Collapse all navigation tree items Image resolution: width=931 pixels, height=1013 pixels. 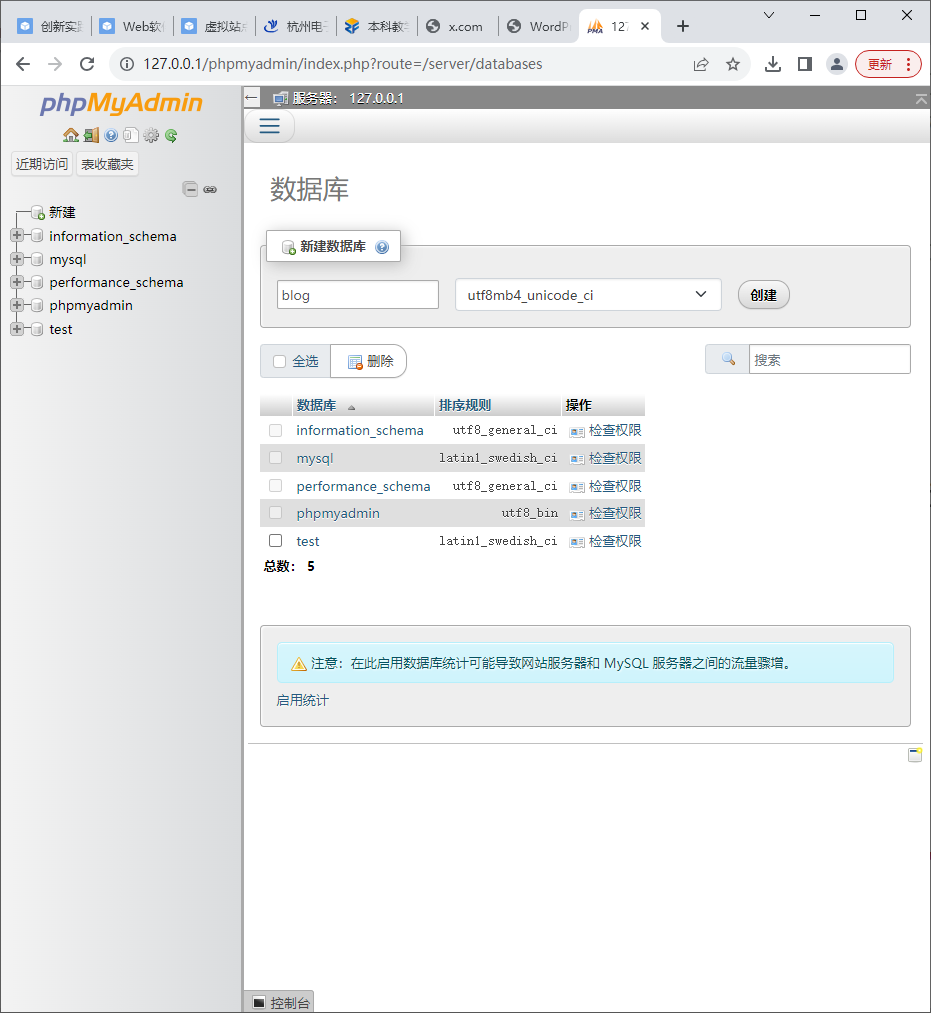[190, 189]
